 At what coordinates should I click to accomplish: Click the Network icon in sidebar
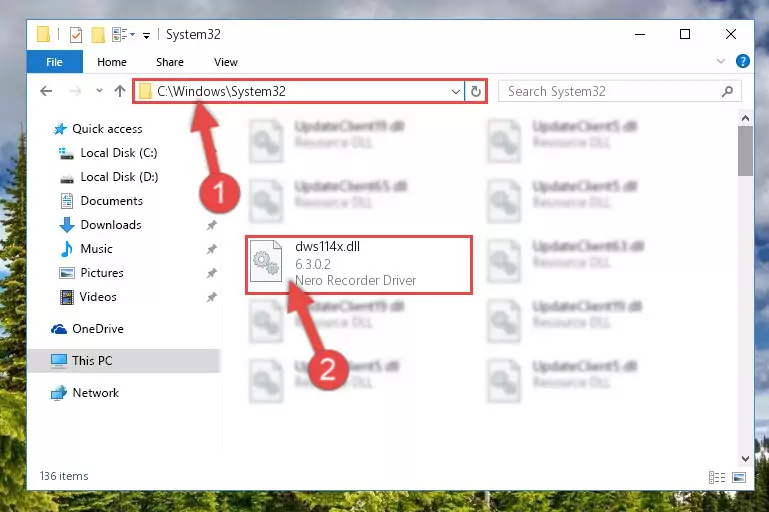pyautogui.click(x=59, y=393)
